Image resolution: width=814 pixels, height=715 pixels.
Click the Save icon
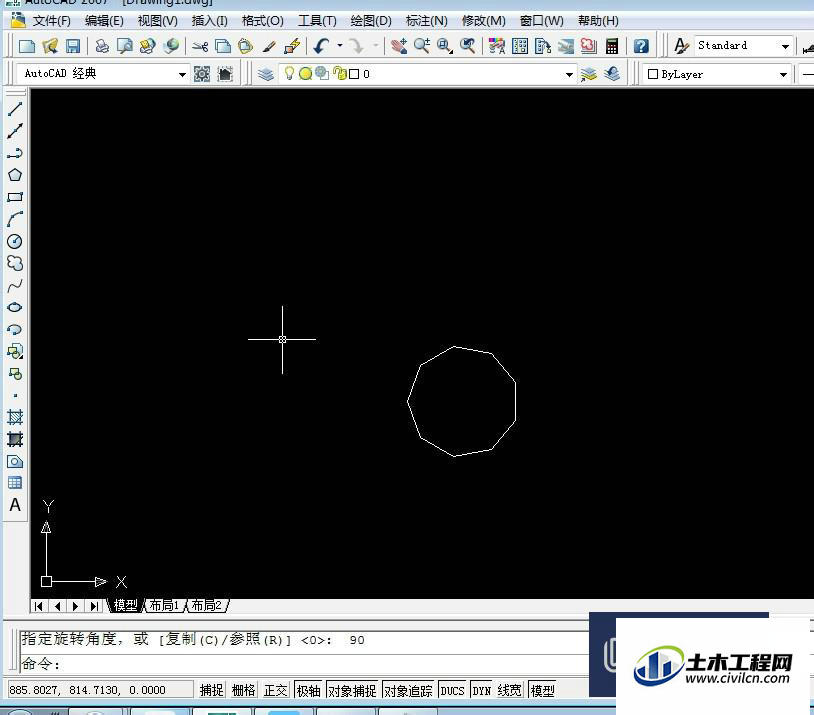pos(73,46)
